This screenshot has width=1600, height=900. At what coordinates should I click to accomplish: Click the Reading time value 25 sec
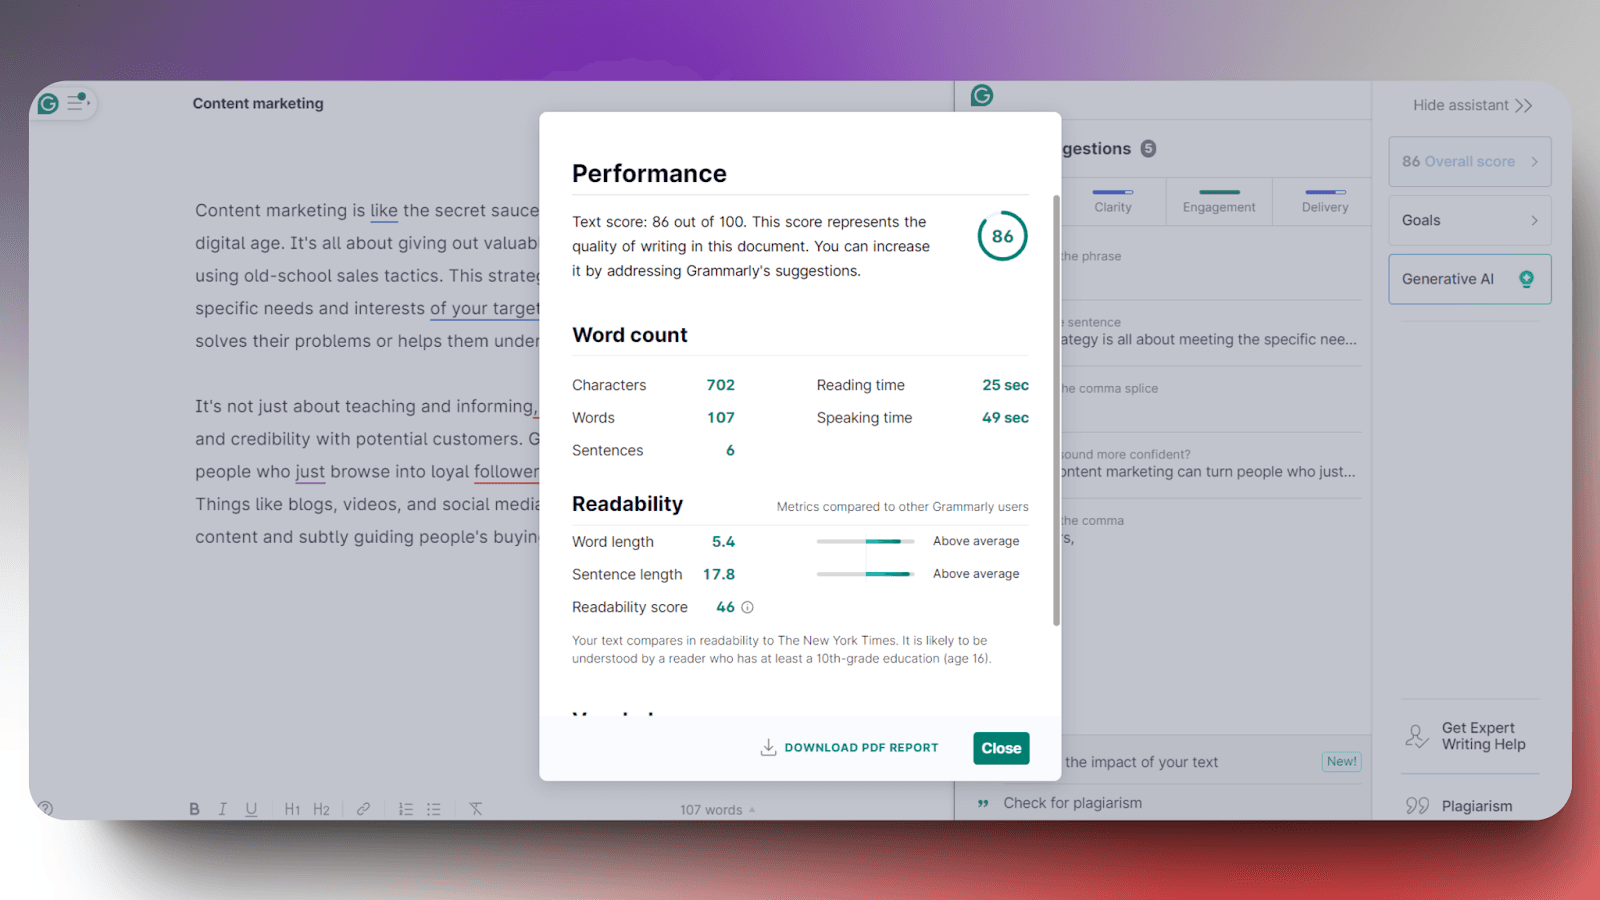click(x=1005, y=385)
